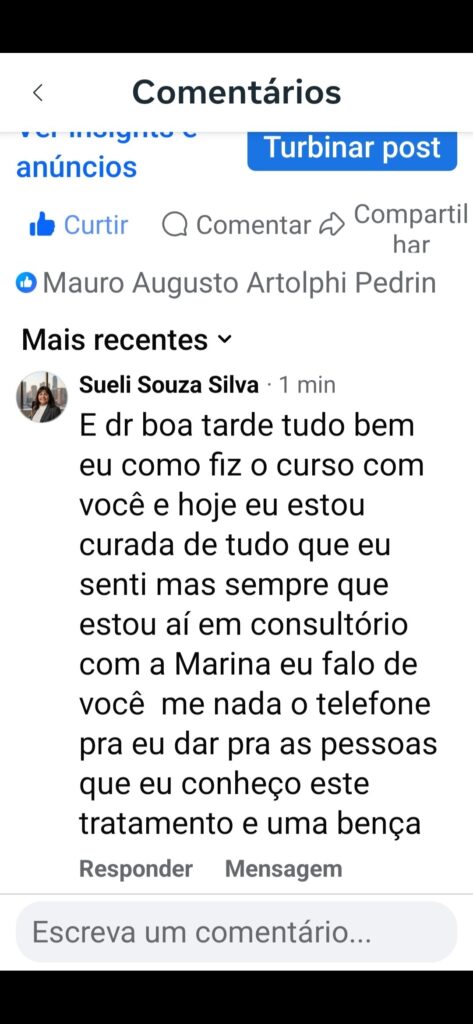The image size is (473, 1024).
Task: Tap the Comentários header title
Action: click(236, 92)
